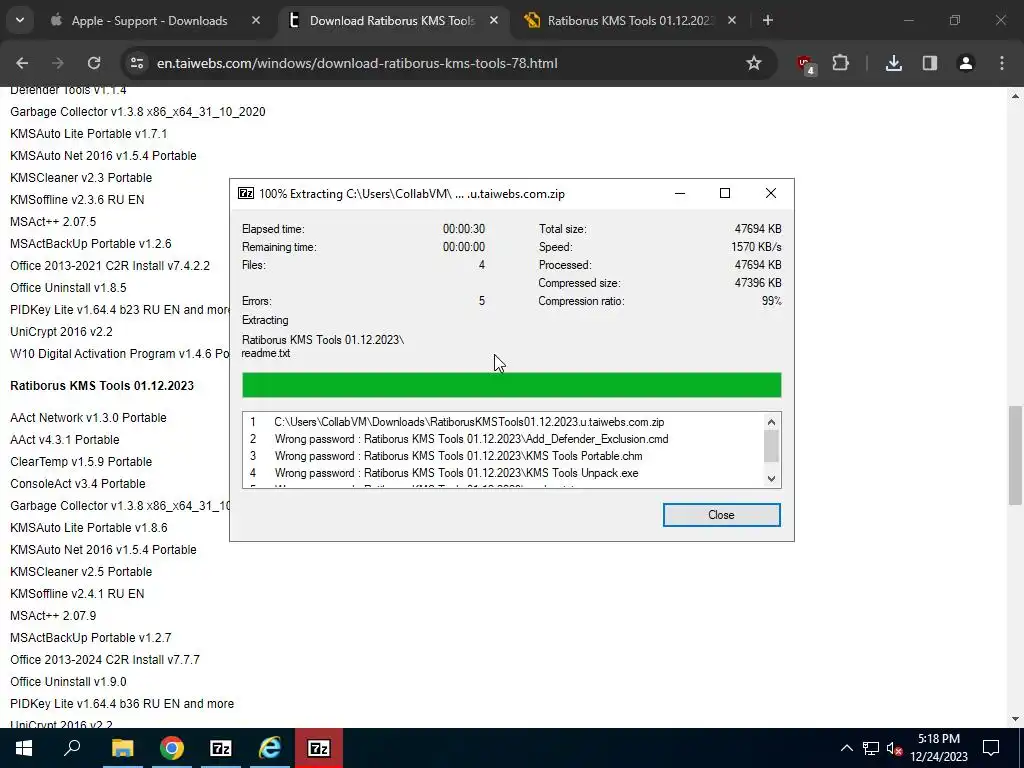Open site information icon in address bar
The image size is (1024, 768).
click(x=137, y=63)
